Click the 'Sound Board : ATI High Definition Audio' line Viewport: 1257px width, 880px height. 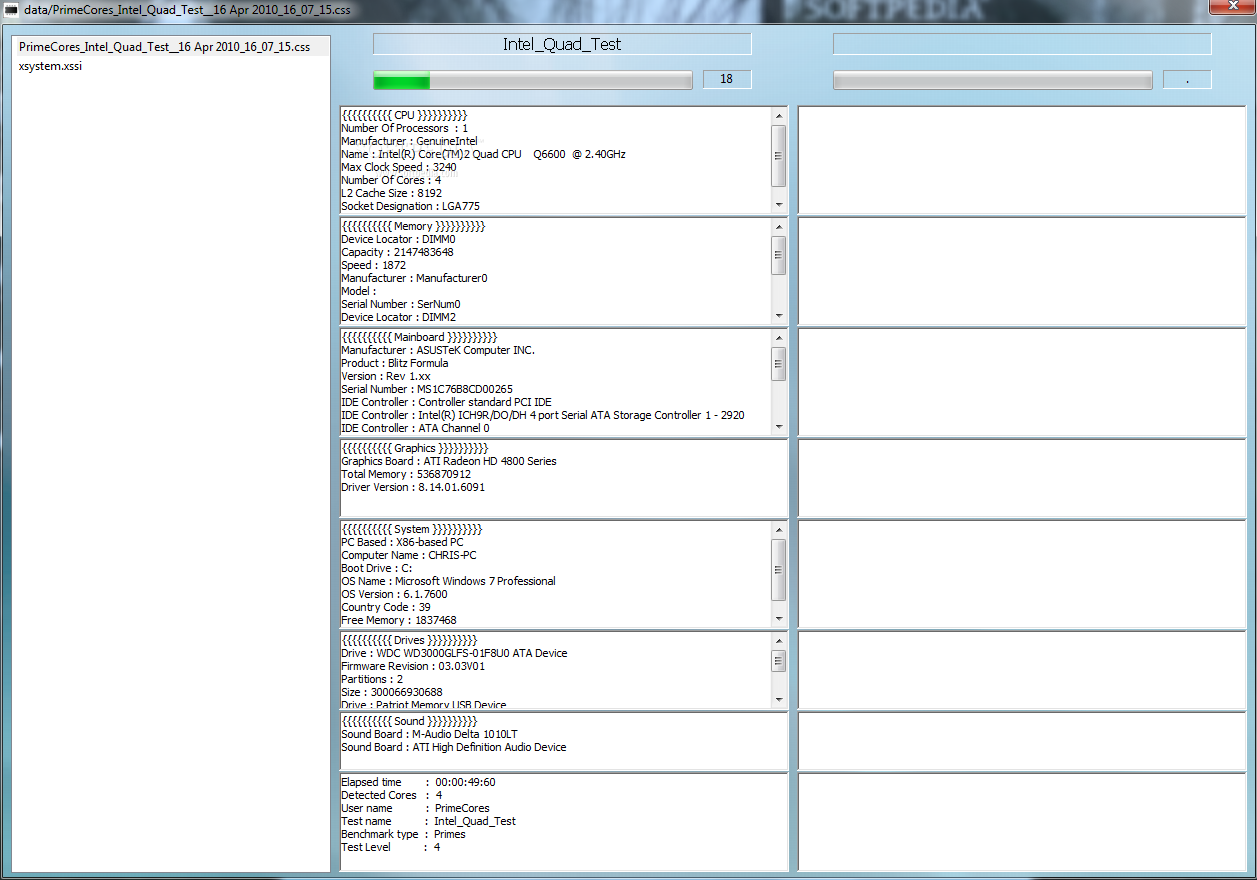pos(454,747)
